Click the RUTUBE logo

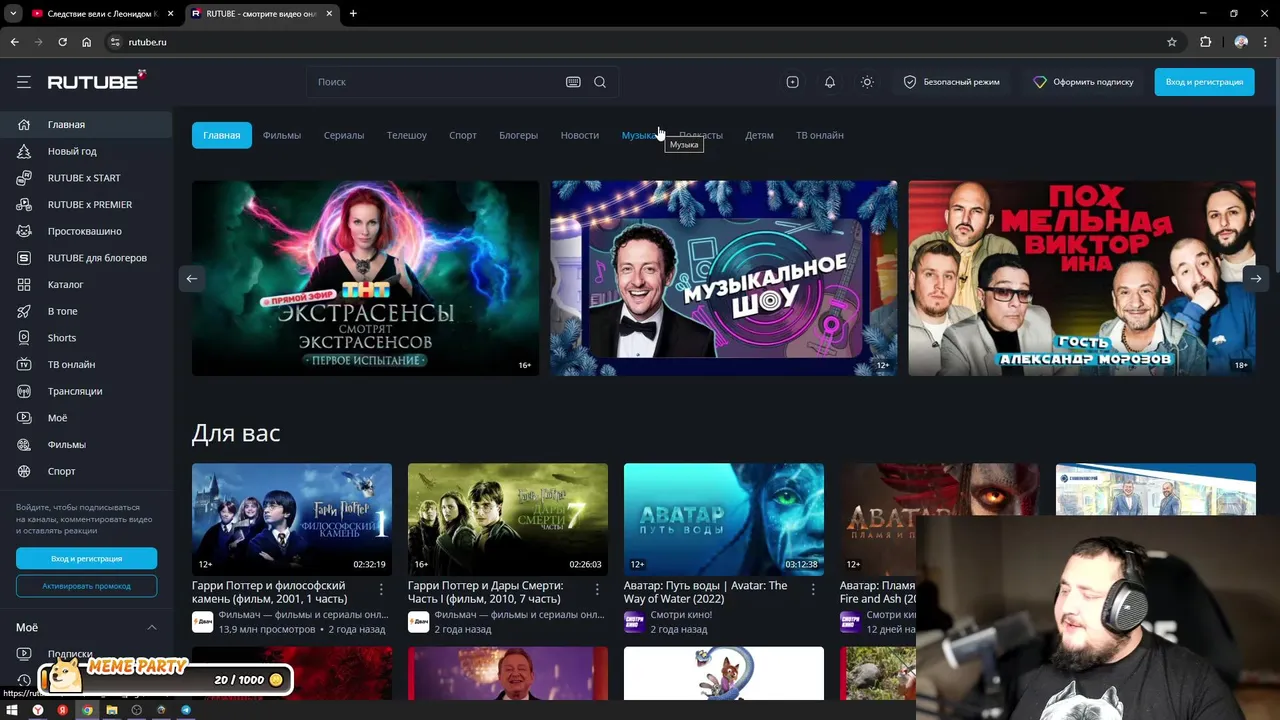point(97,81)
